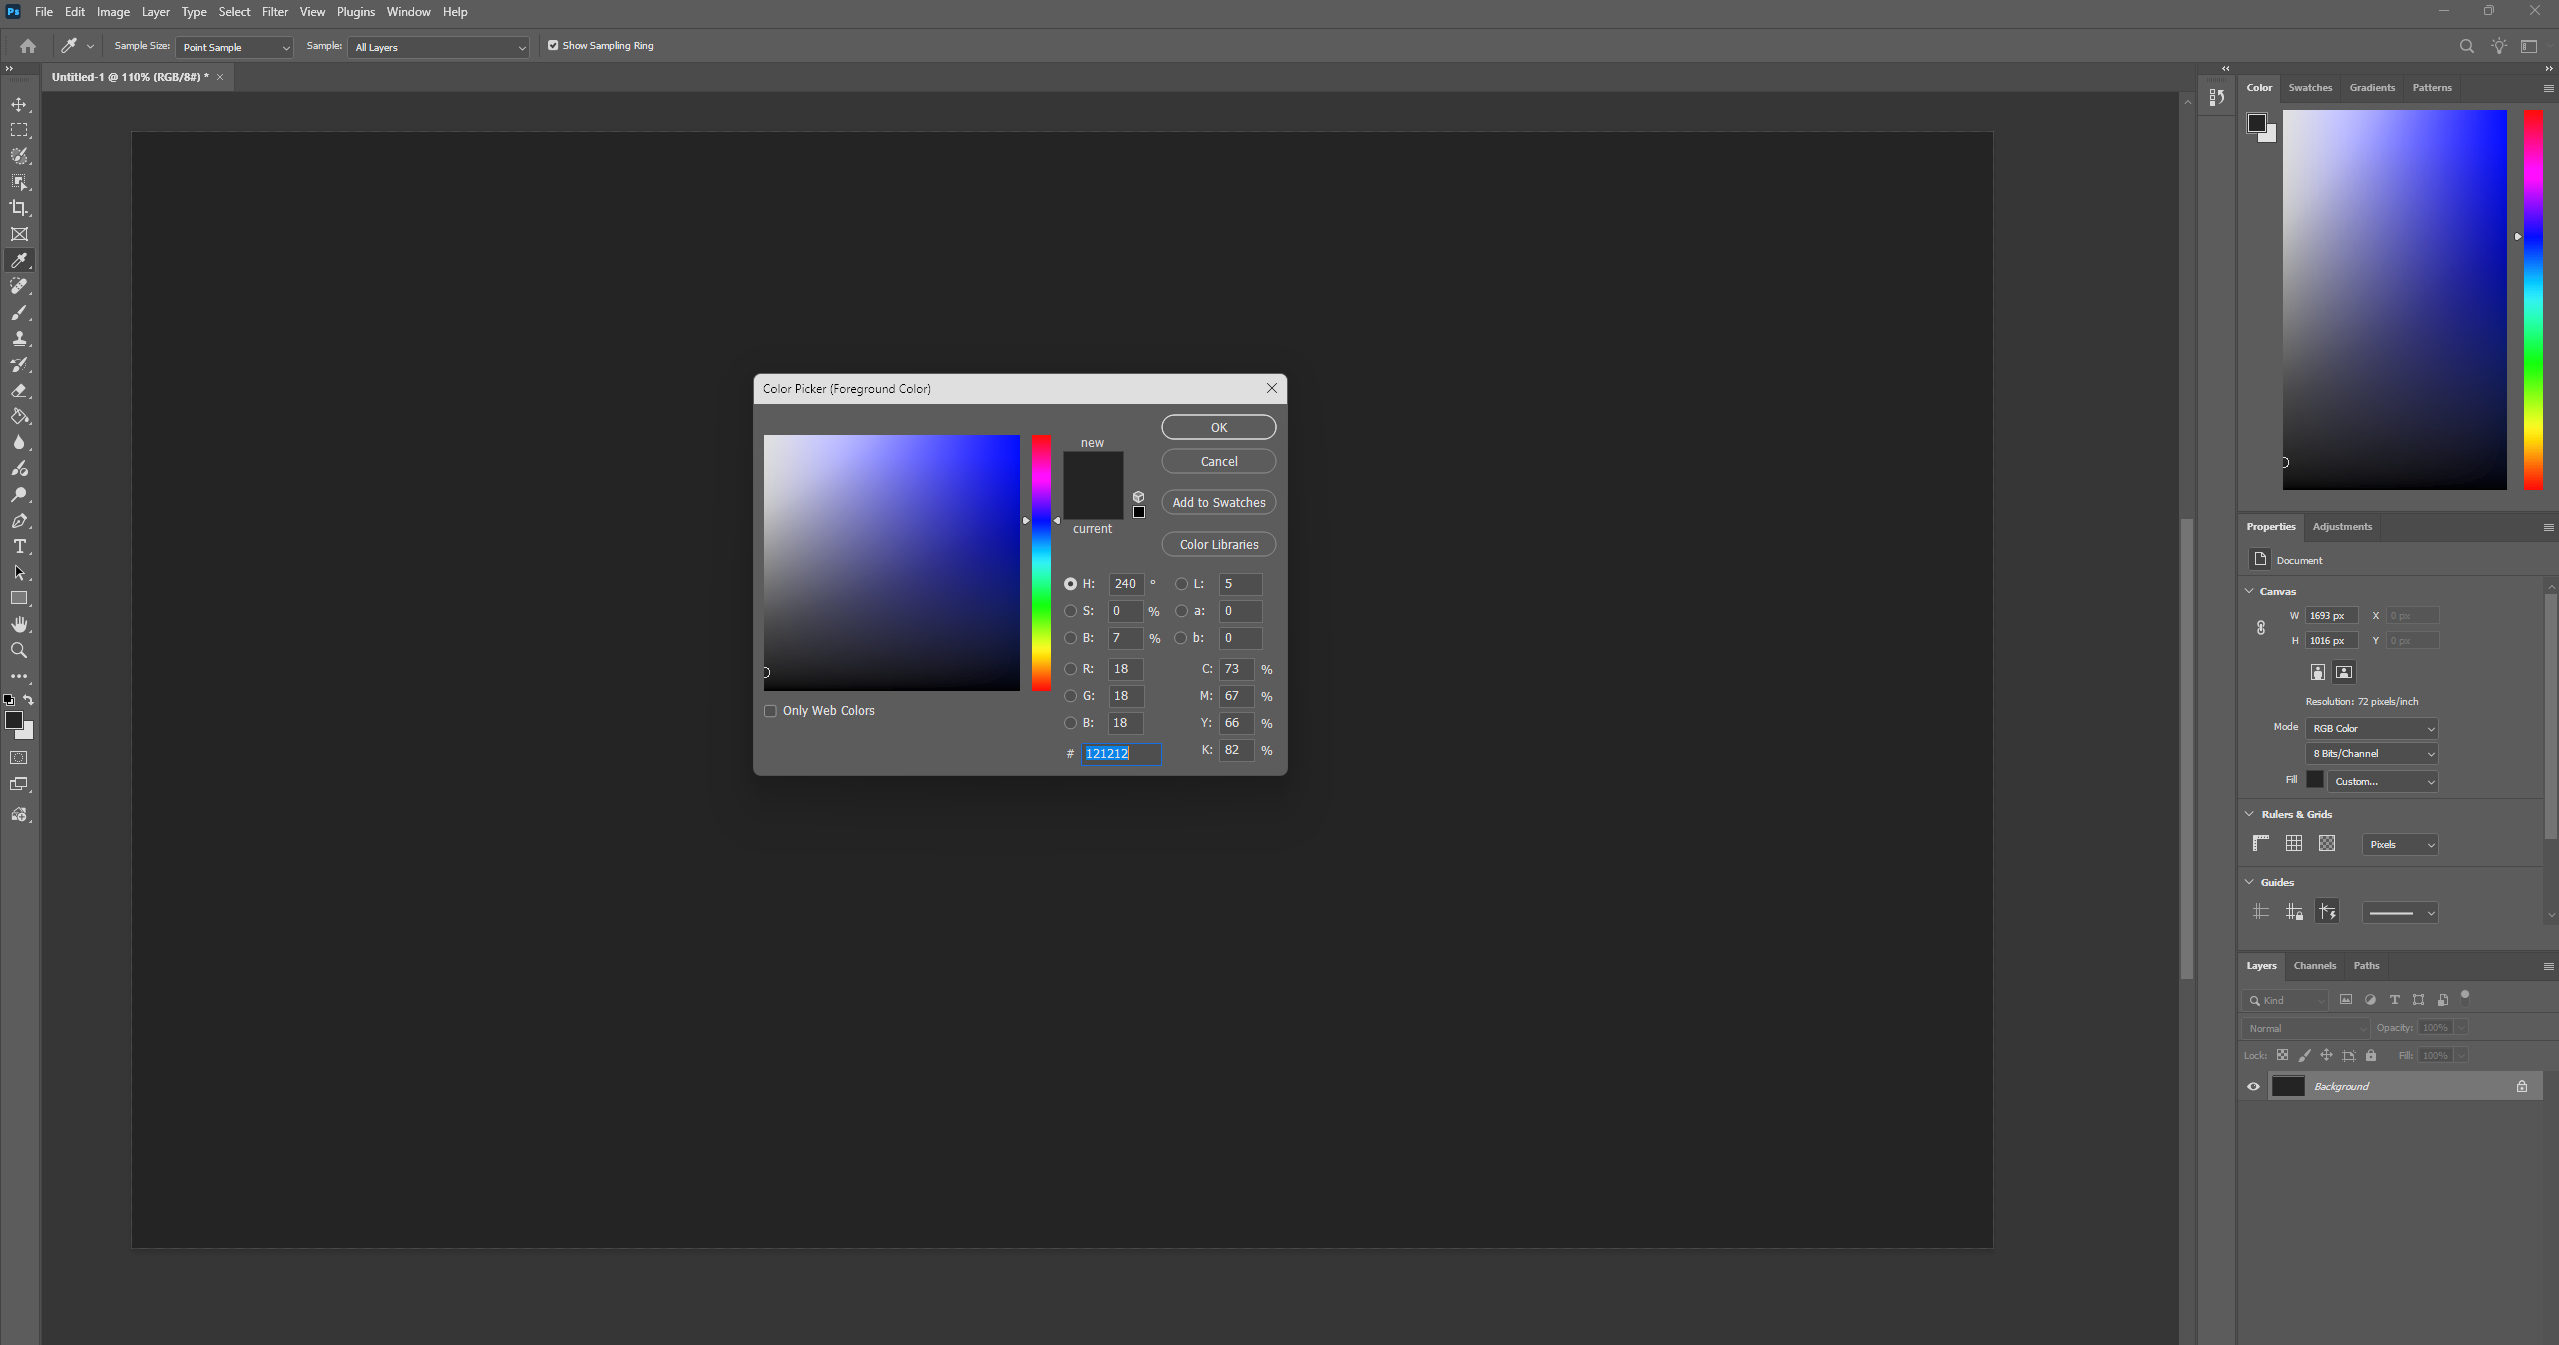Enable the Only Web Colors checkbox

coord(770,711)
